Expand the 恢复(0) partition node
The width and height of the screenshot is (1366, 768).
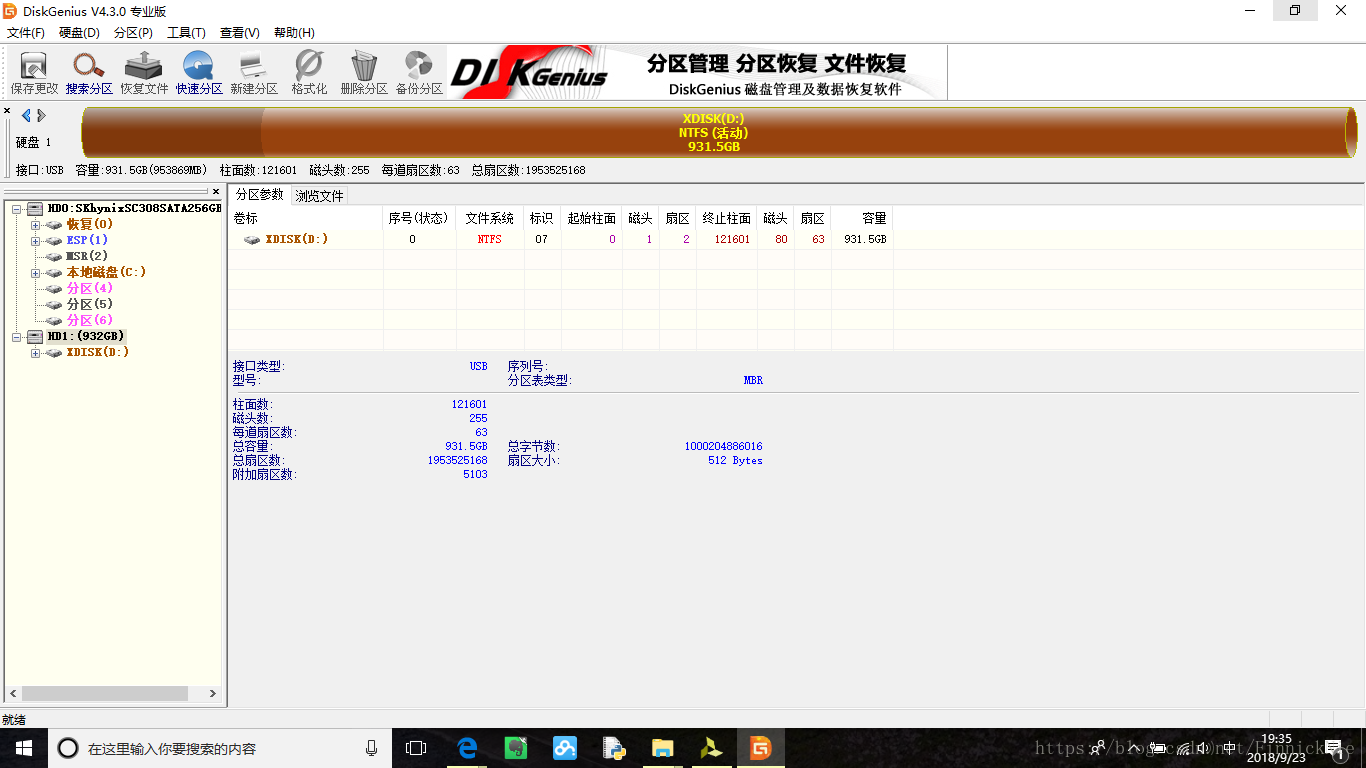[35, 225]
